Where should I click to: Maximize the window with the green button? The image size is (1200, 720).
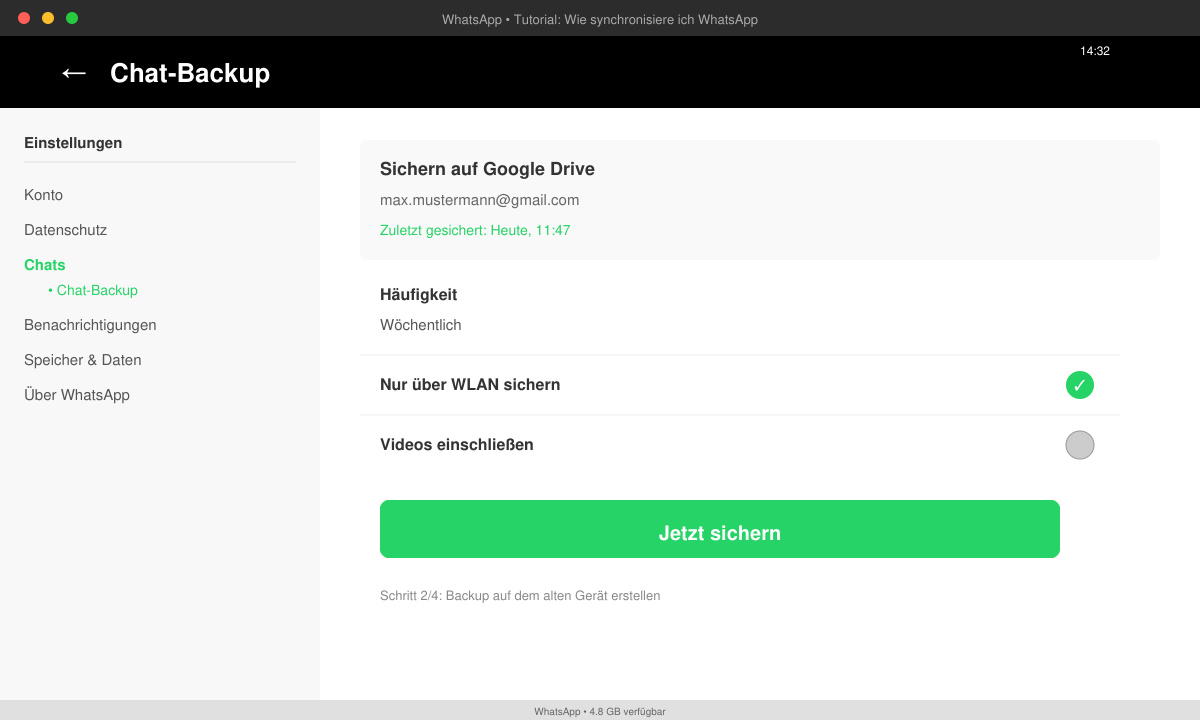click(72, 18)
